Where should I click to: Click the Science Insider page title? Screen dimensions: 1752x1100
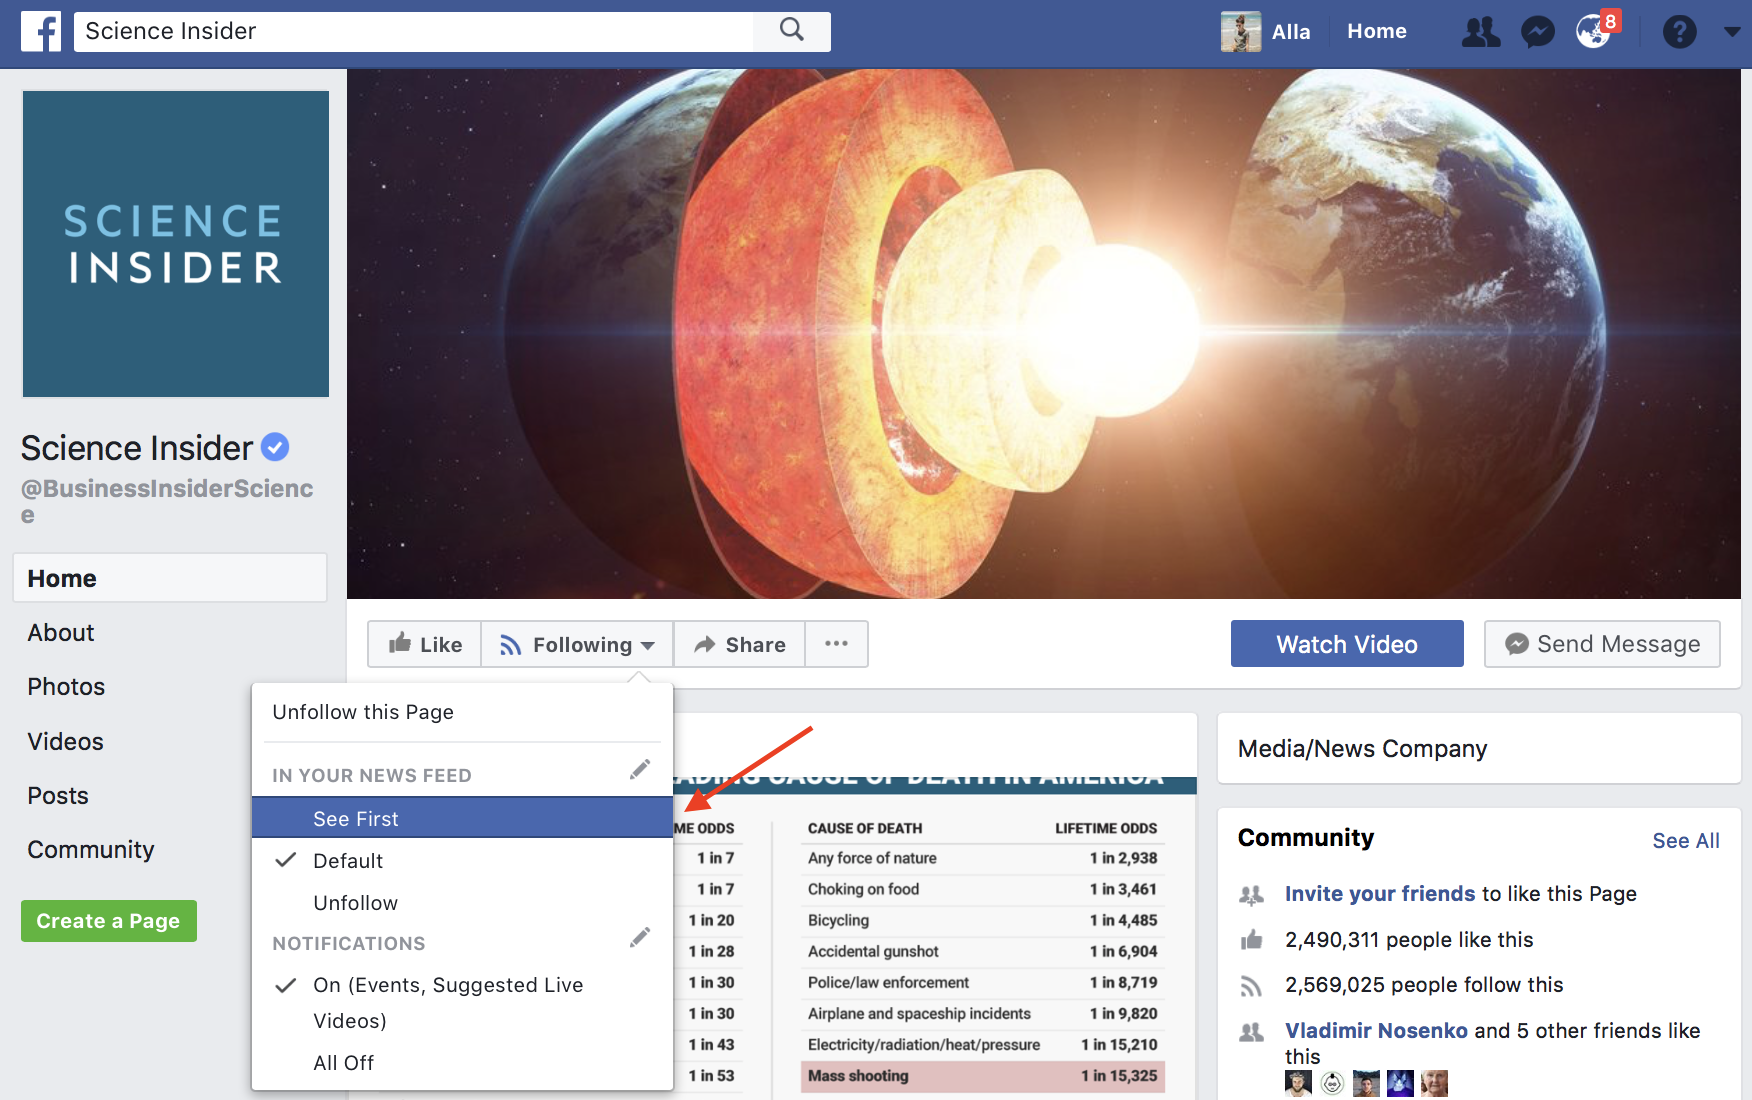tap(137, 448)
